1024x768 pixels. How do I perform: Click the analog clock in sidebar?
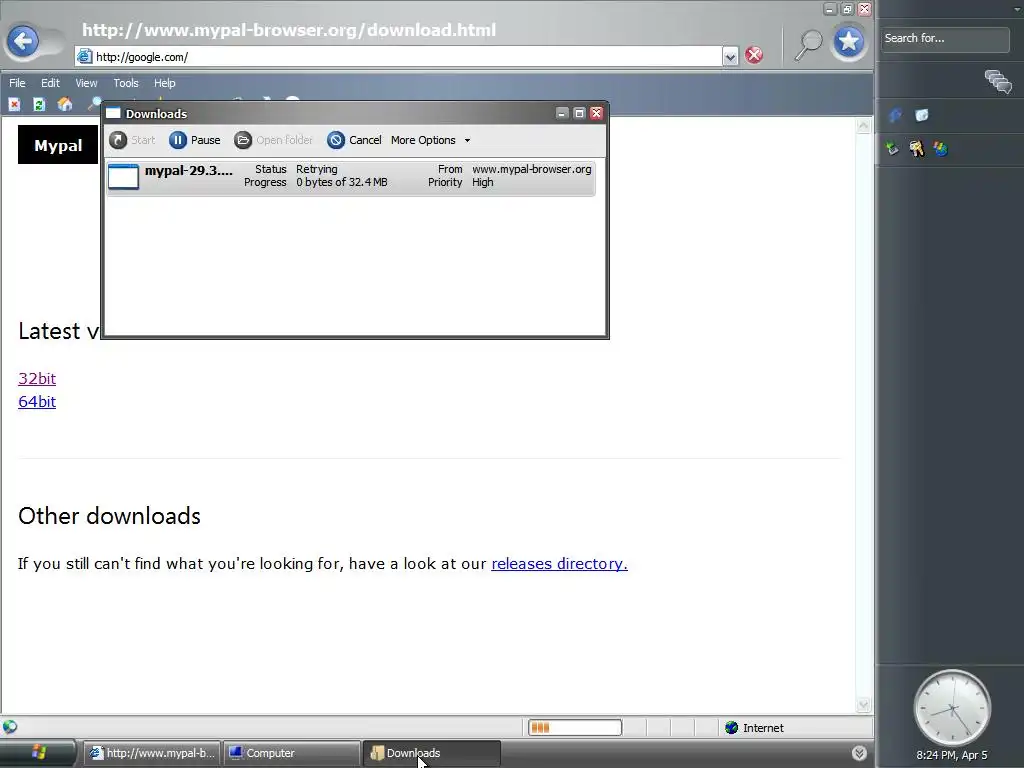pos(952,709)
